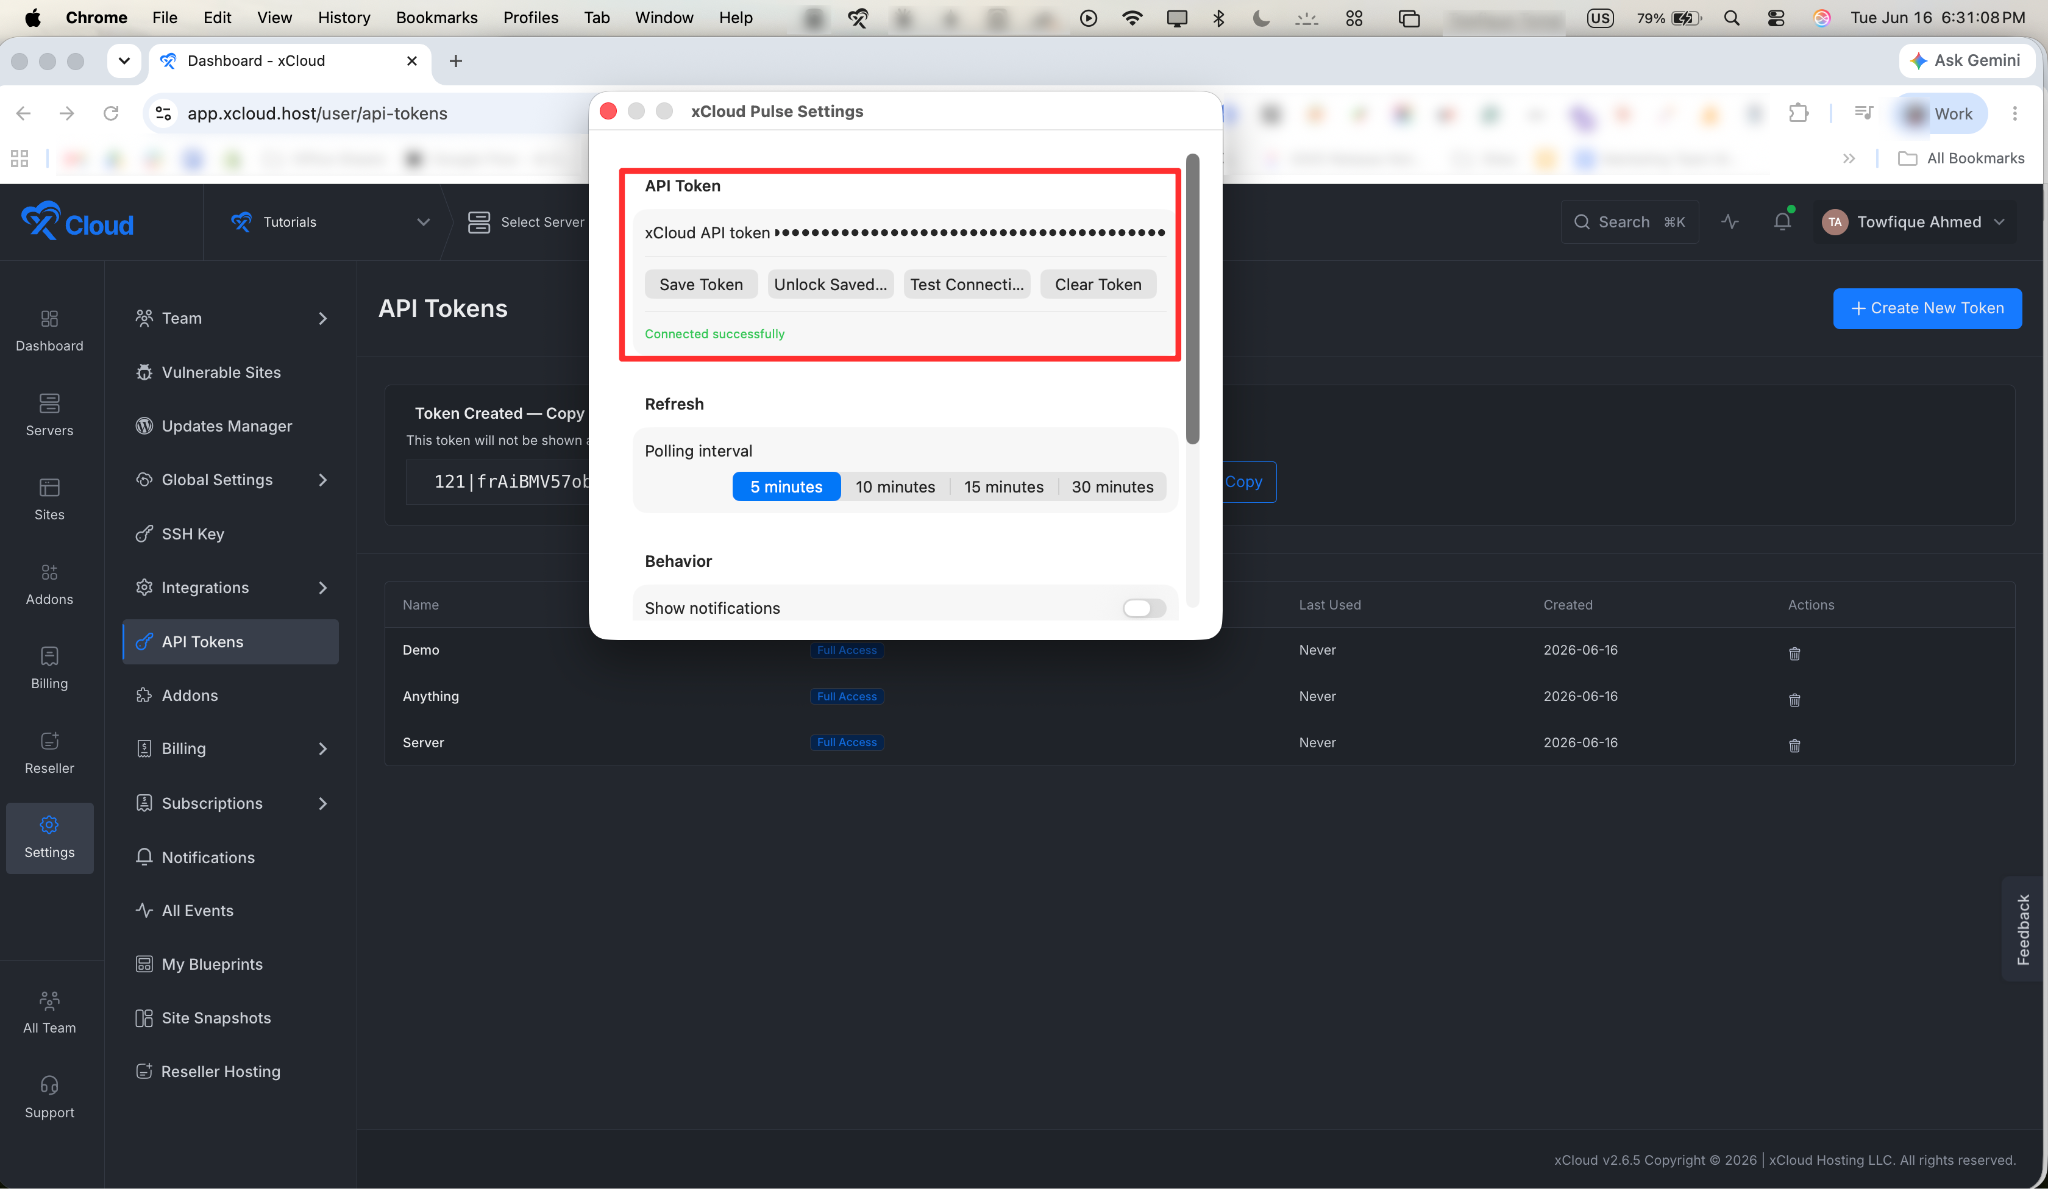
Task: Open Addons in left icon rail
Action: (49, 584)
